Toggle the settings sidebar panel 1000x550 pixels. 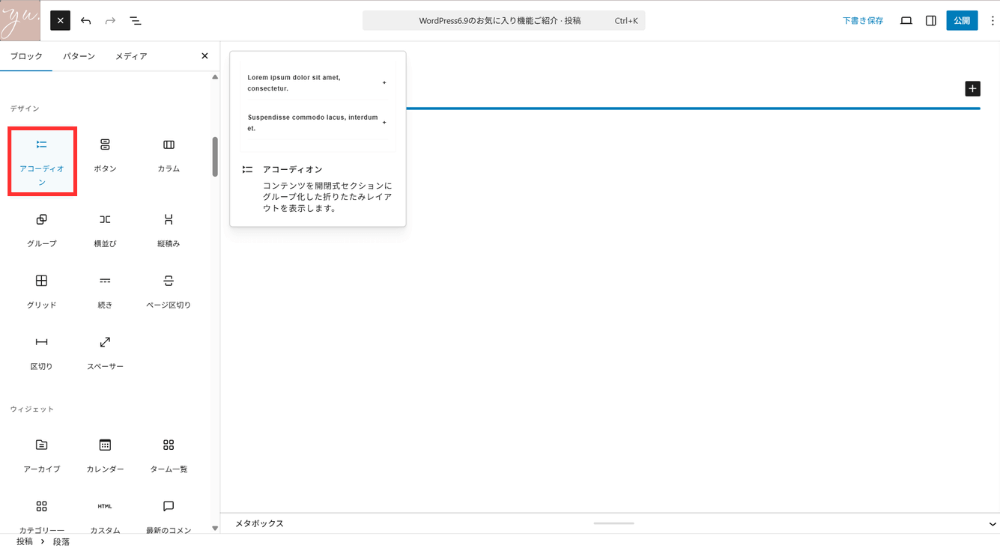[931, 21]
